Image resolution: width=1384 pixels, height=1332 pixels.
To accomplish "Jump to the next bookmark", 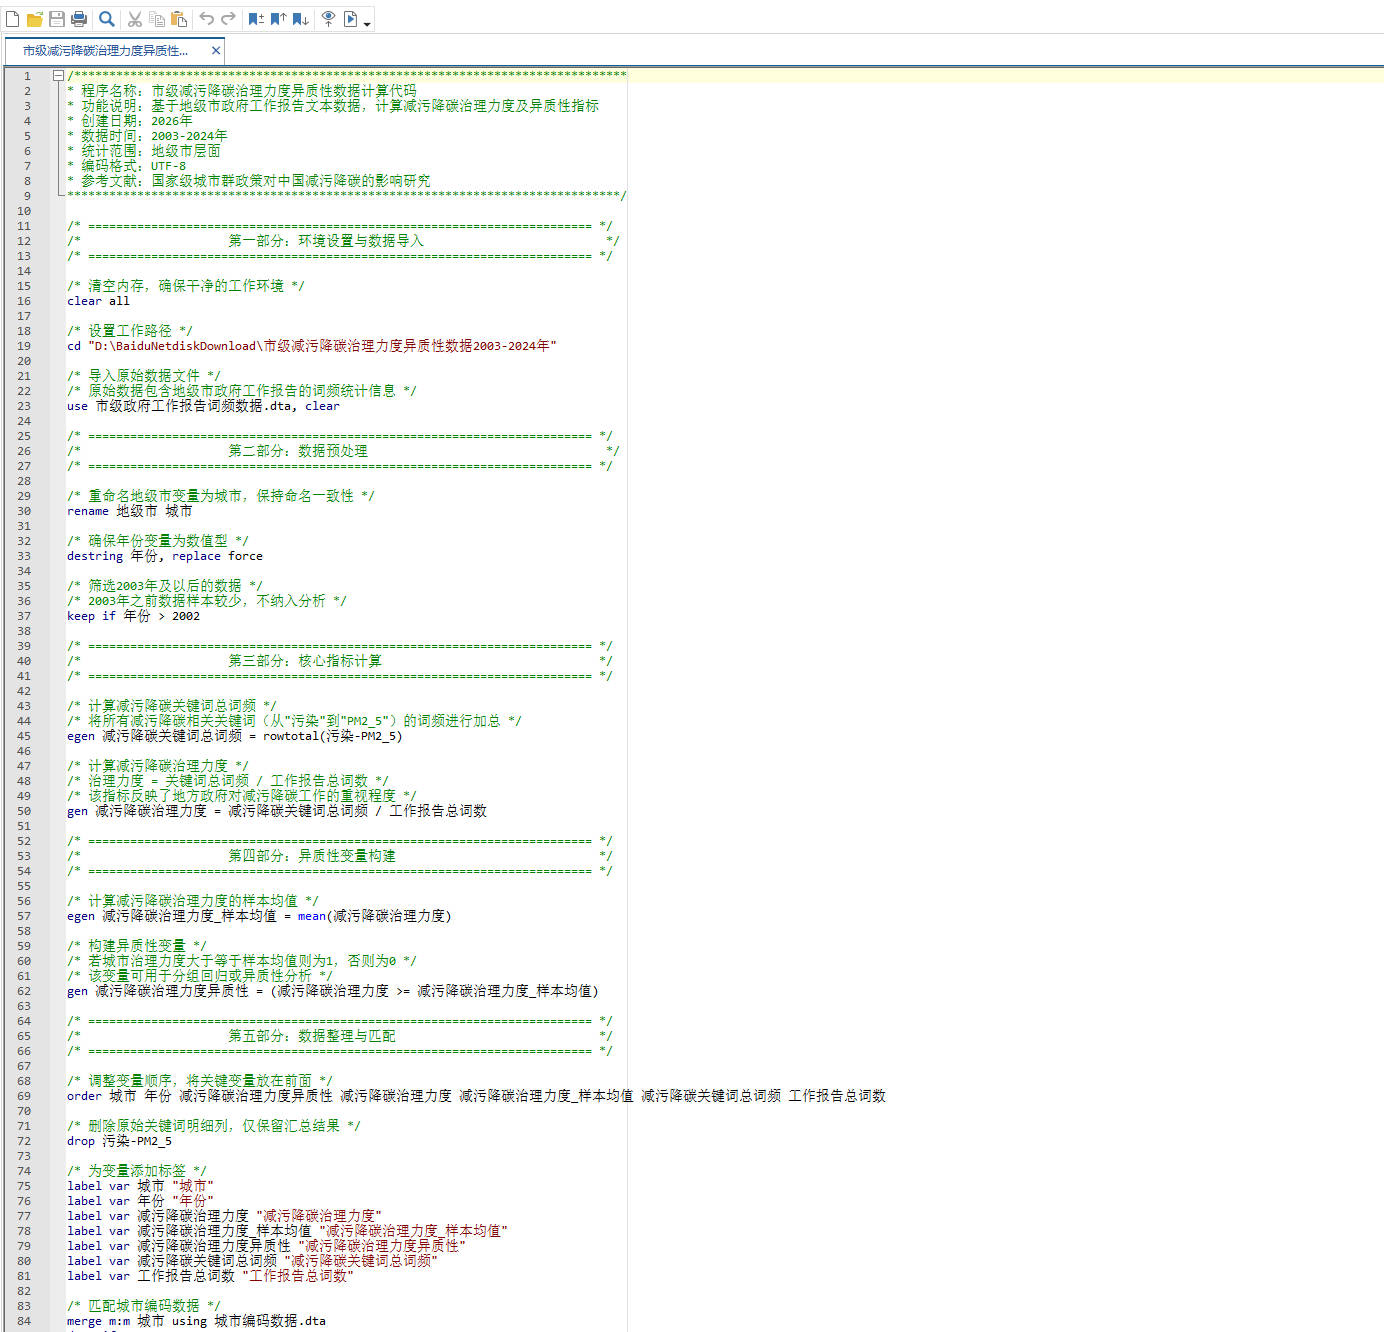I will (x=300, y=19).
